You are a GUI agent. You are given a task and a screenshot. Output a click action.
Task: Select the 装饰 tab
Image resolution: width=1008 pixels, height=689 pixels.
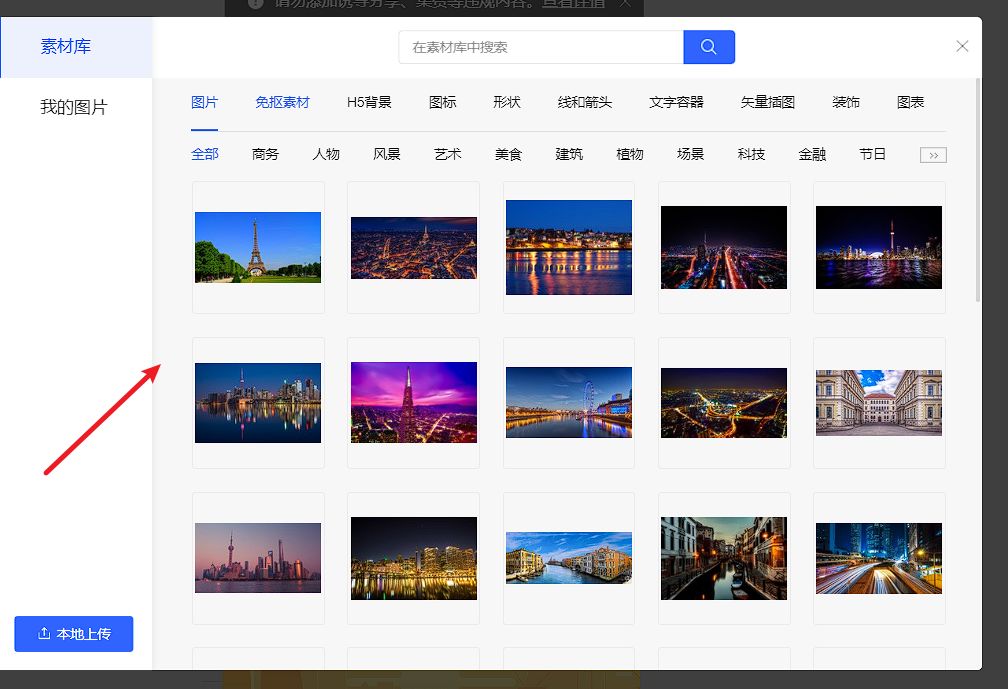845,102
